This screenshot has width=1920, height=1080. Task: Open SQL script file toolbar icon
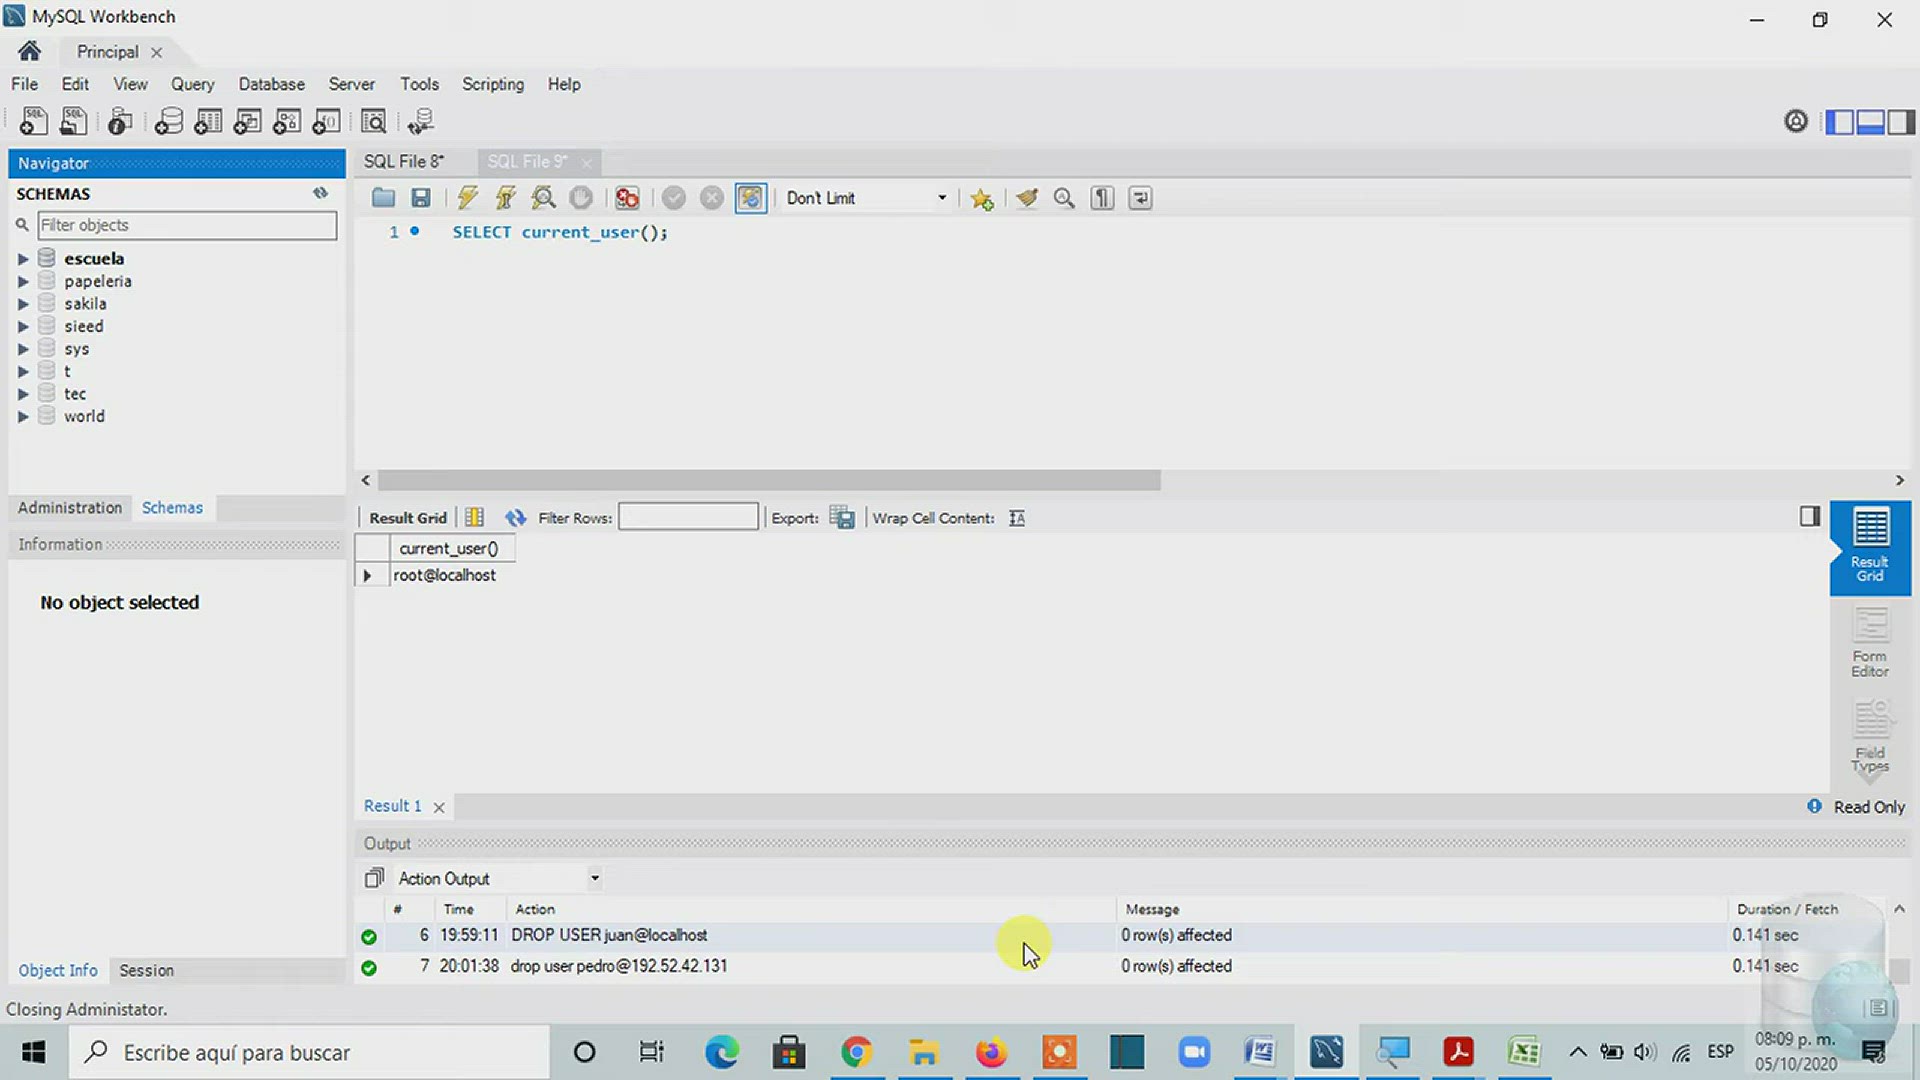click(73, 122)
